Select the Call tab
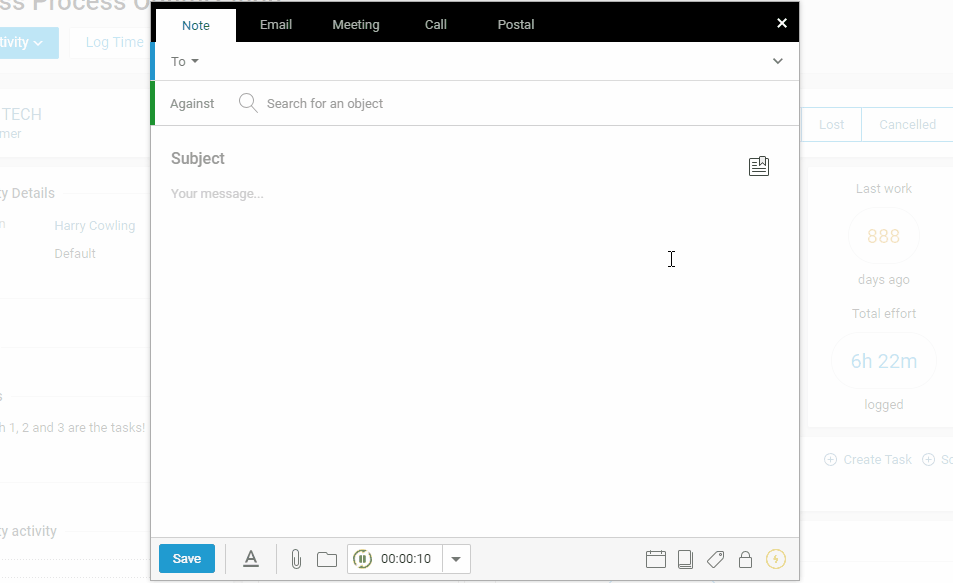The image size is (953, 583). [x=436, y=25]
